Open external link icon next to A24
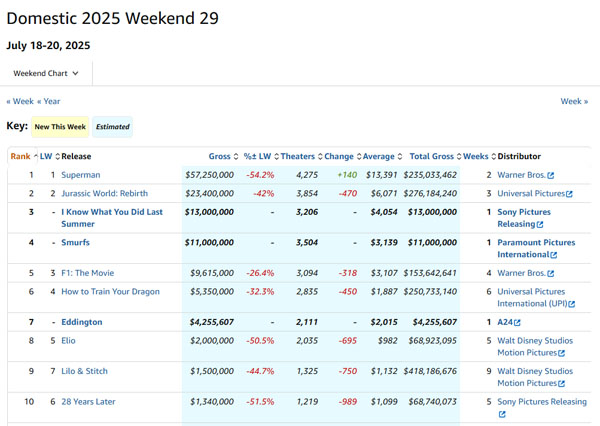The height and width of the screenshot is (426, 600). pos(517,323)
